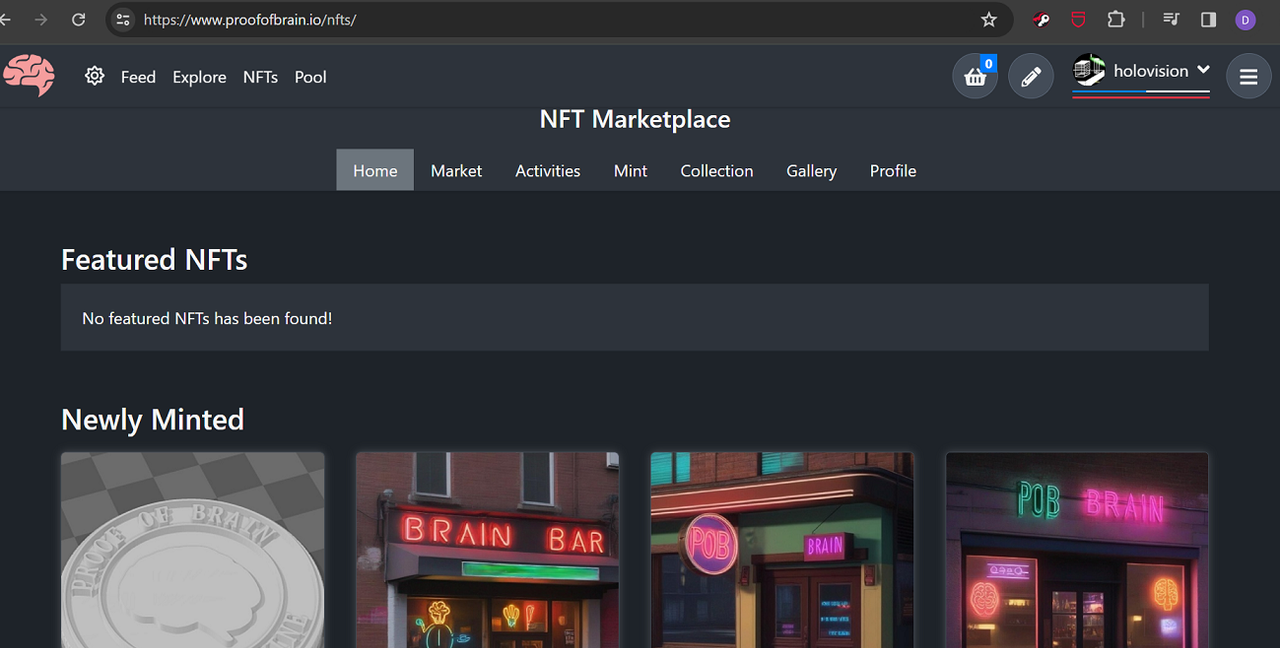Go to the Explore page
The height and width of the screenshot is (648, 1280).
[199, 77]
